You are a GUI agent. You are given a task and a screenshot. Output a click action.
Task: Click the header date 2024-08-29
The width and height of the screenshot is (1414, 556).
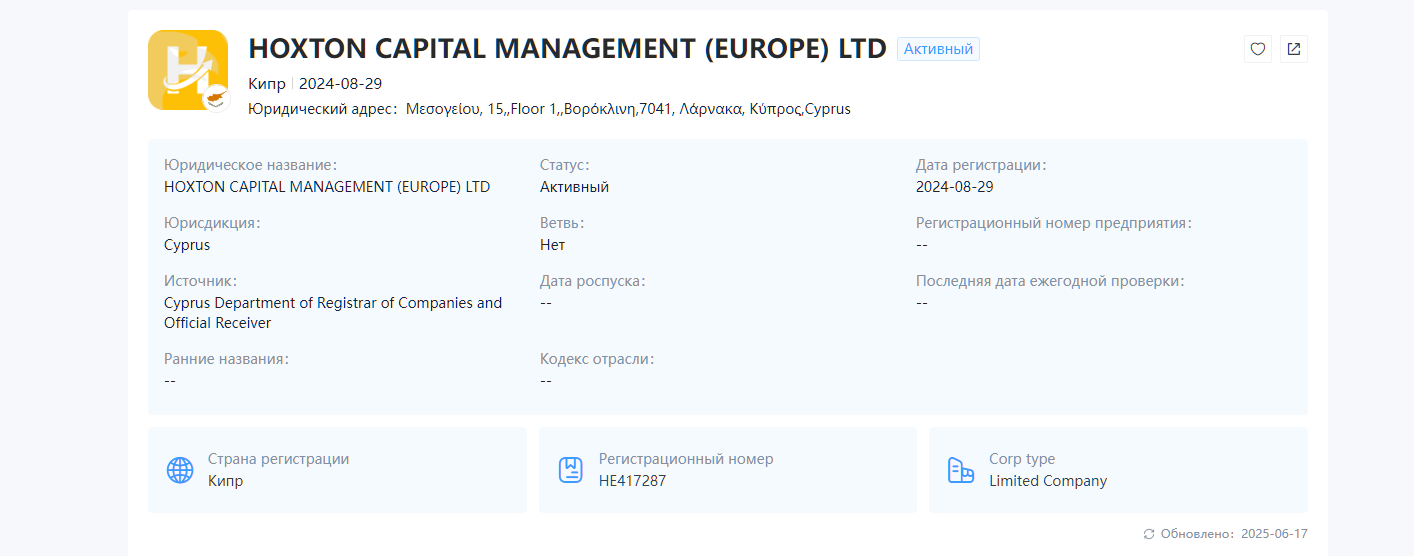340,84
